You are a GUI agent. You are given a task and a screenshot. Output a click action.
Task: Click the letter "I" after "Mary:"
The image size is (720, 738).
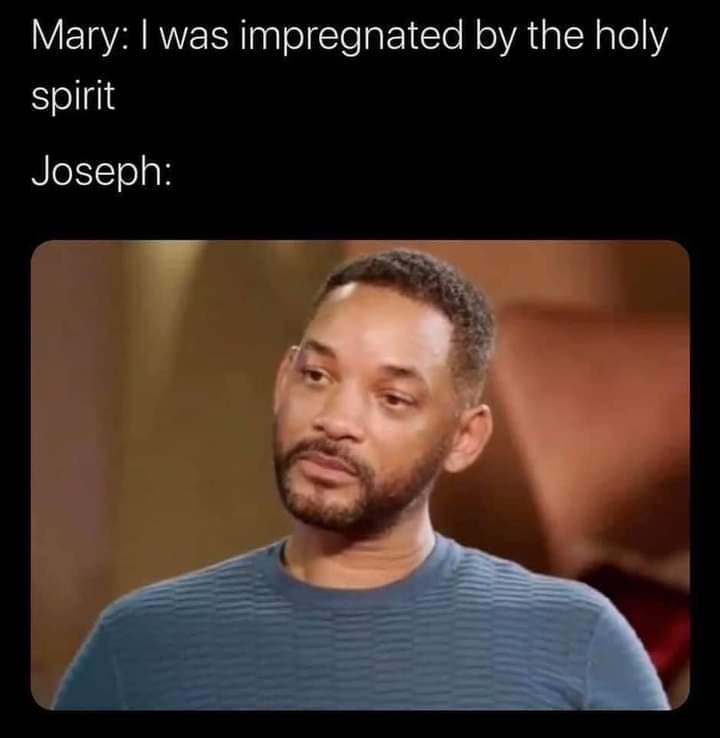[x=143, y=37]
